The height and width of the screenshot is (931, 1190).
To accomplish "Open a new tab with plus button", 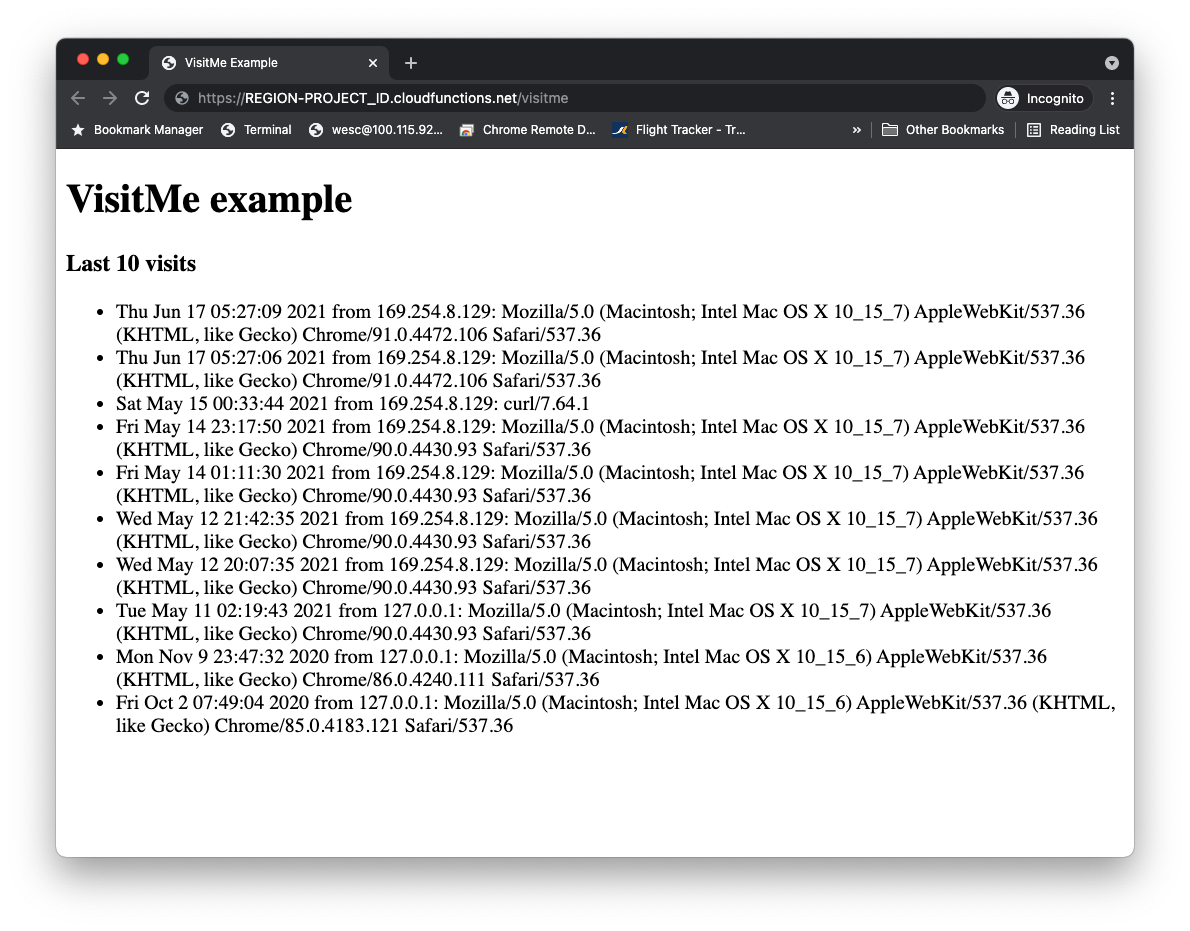I will [411, 63].
